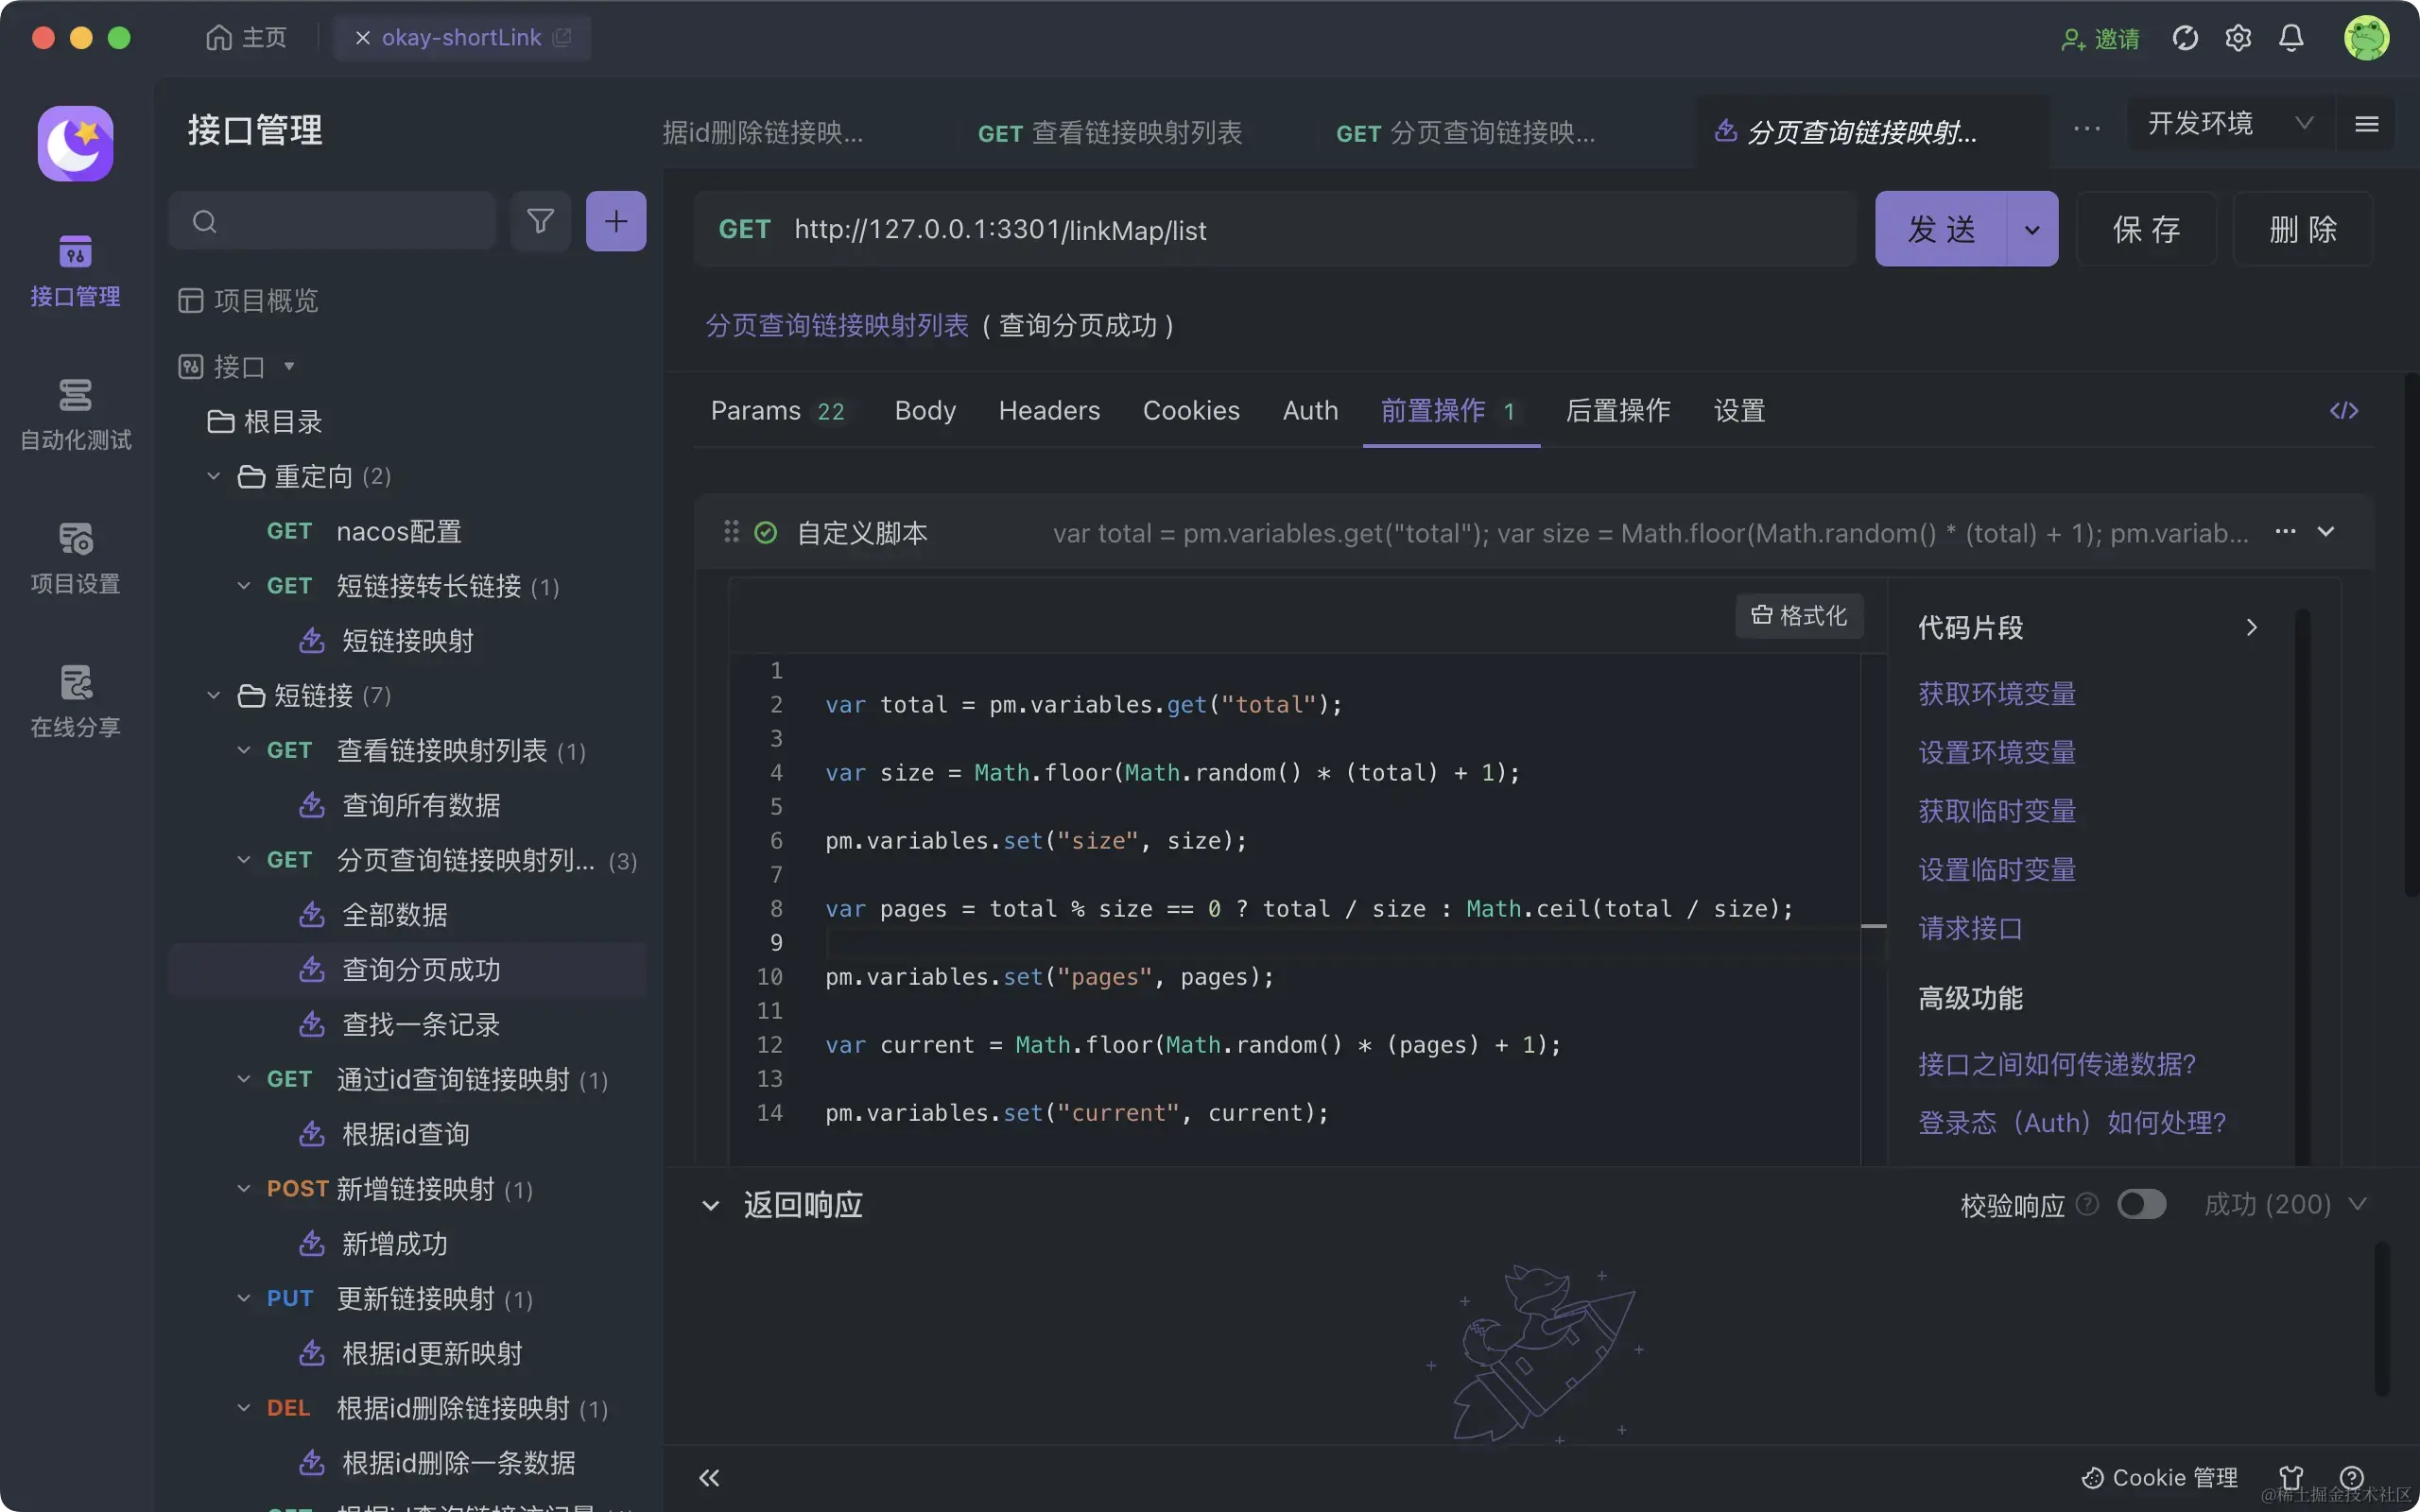Click the help question-mark icon at bottom right
Image resolution: width=2420 pixels, height=1512 pixels.
click(x=2352, y=1477)
